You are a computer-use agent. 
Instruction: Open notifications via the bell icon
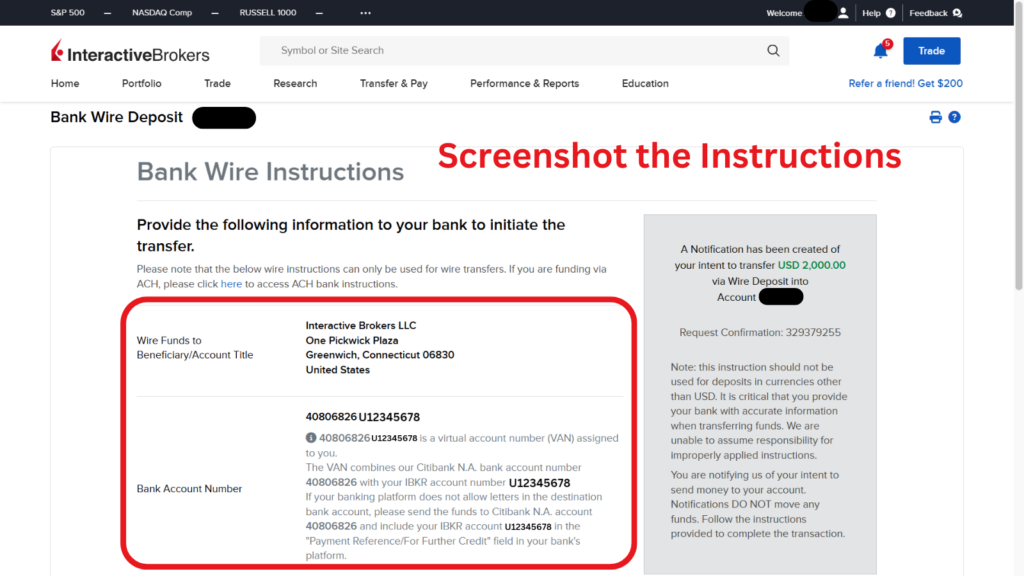tap(879, 49)
